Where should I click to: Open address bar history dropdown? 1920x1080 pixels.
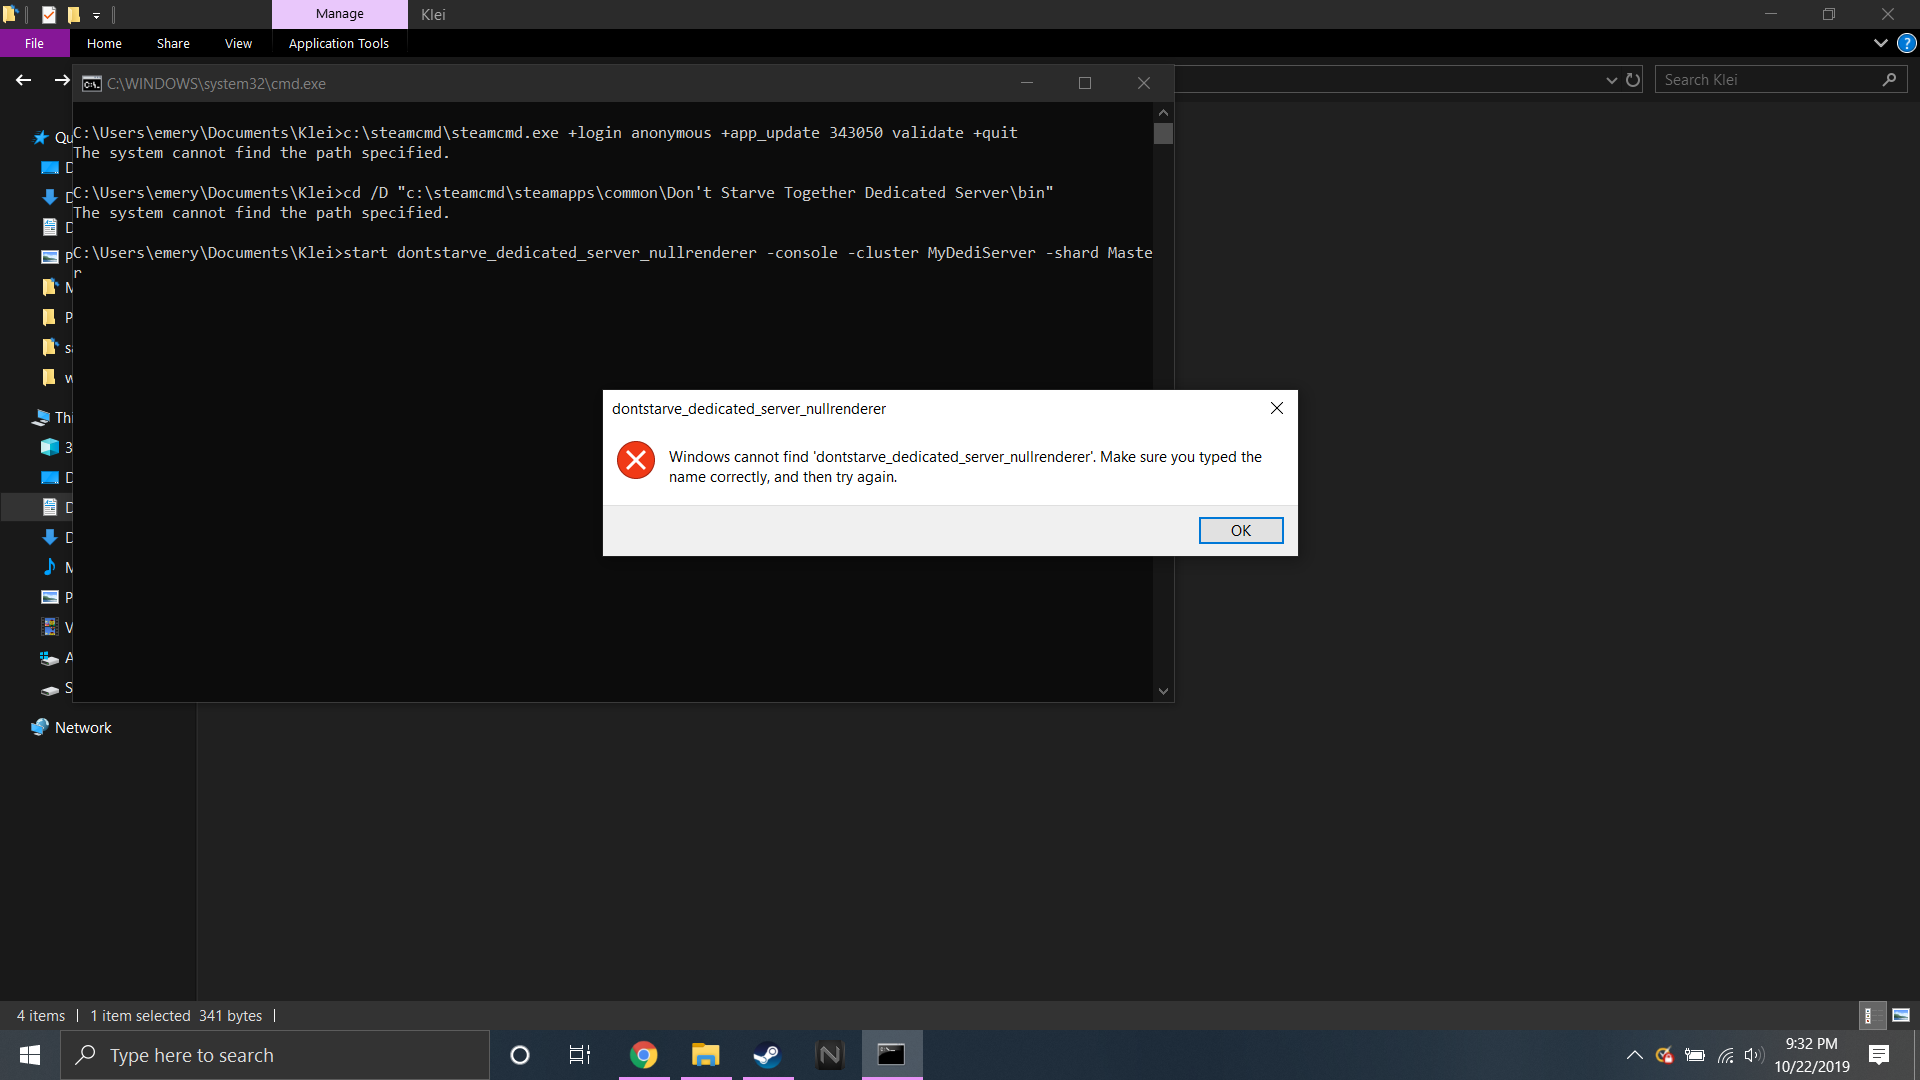(x=1611, y=80)
